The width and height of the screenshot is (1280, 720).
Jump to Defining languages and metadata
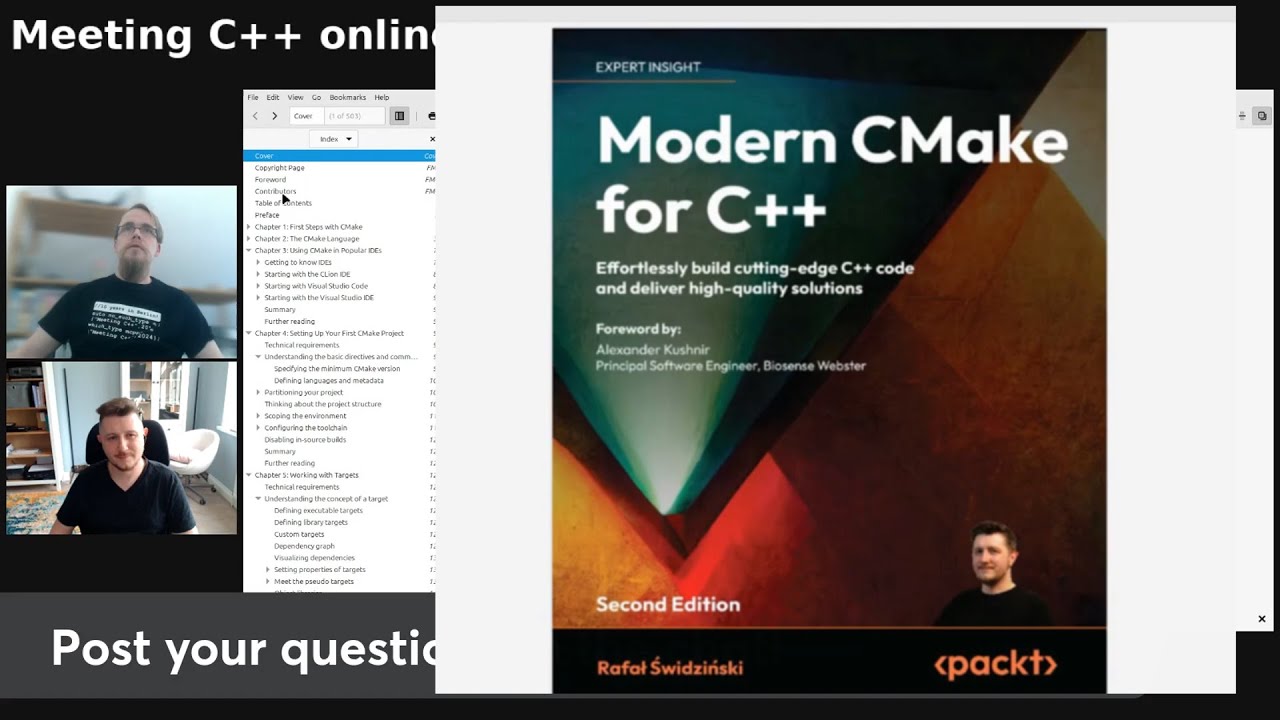click(329, 381)
